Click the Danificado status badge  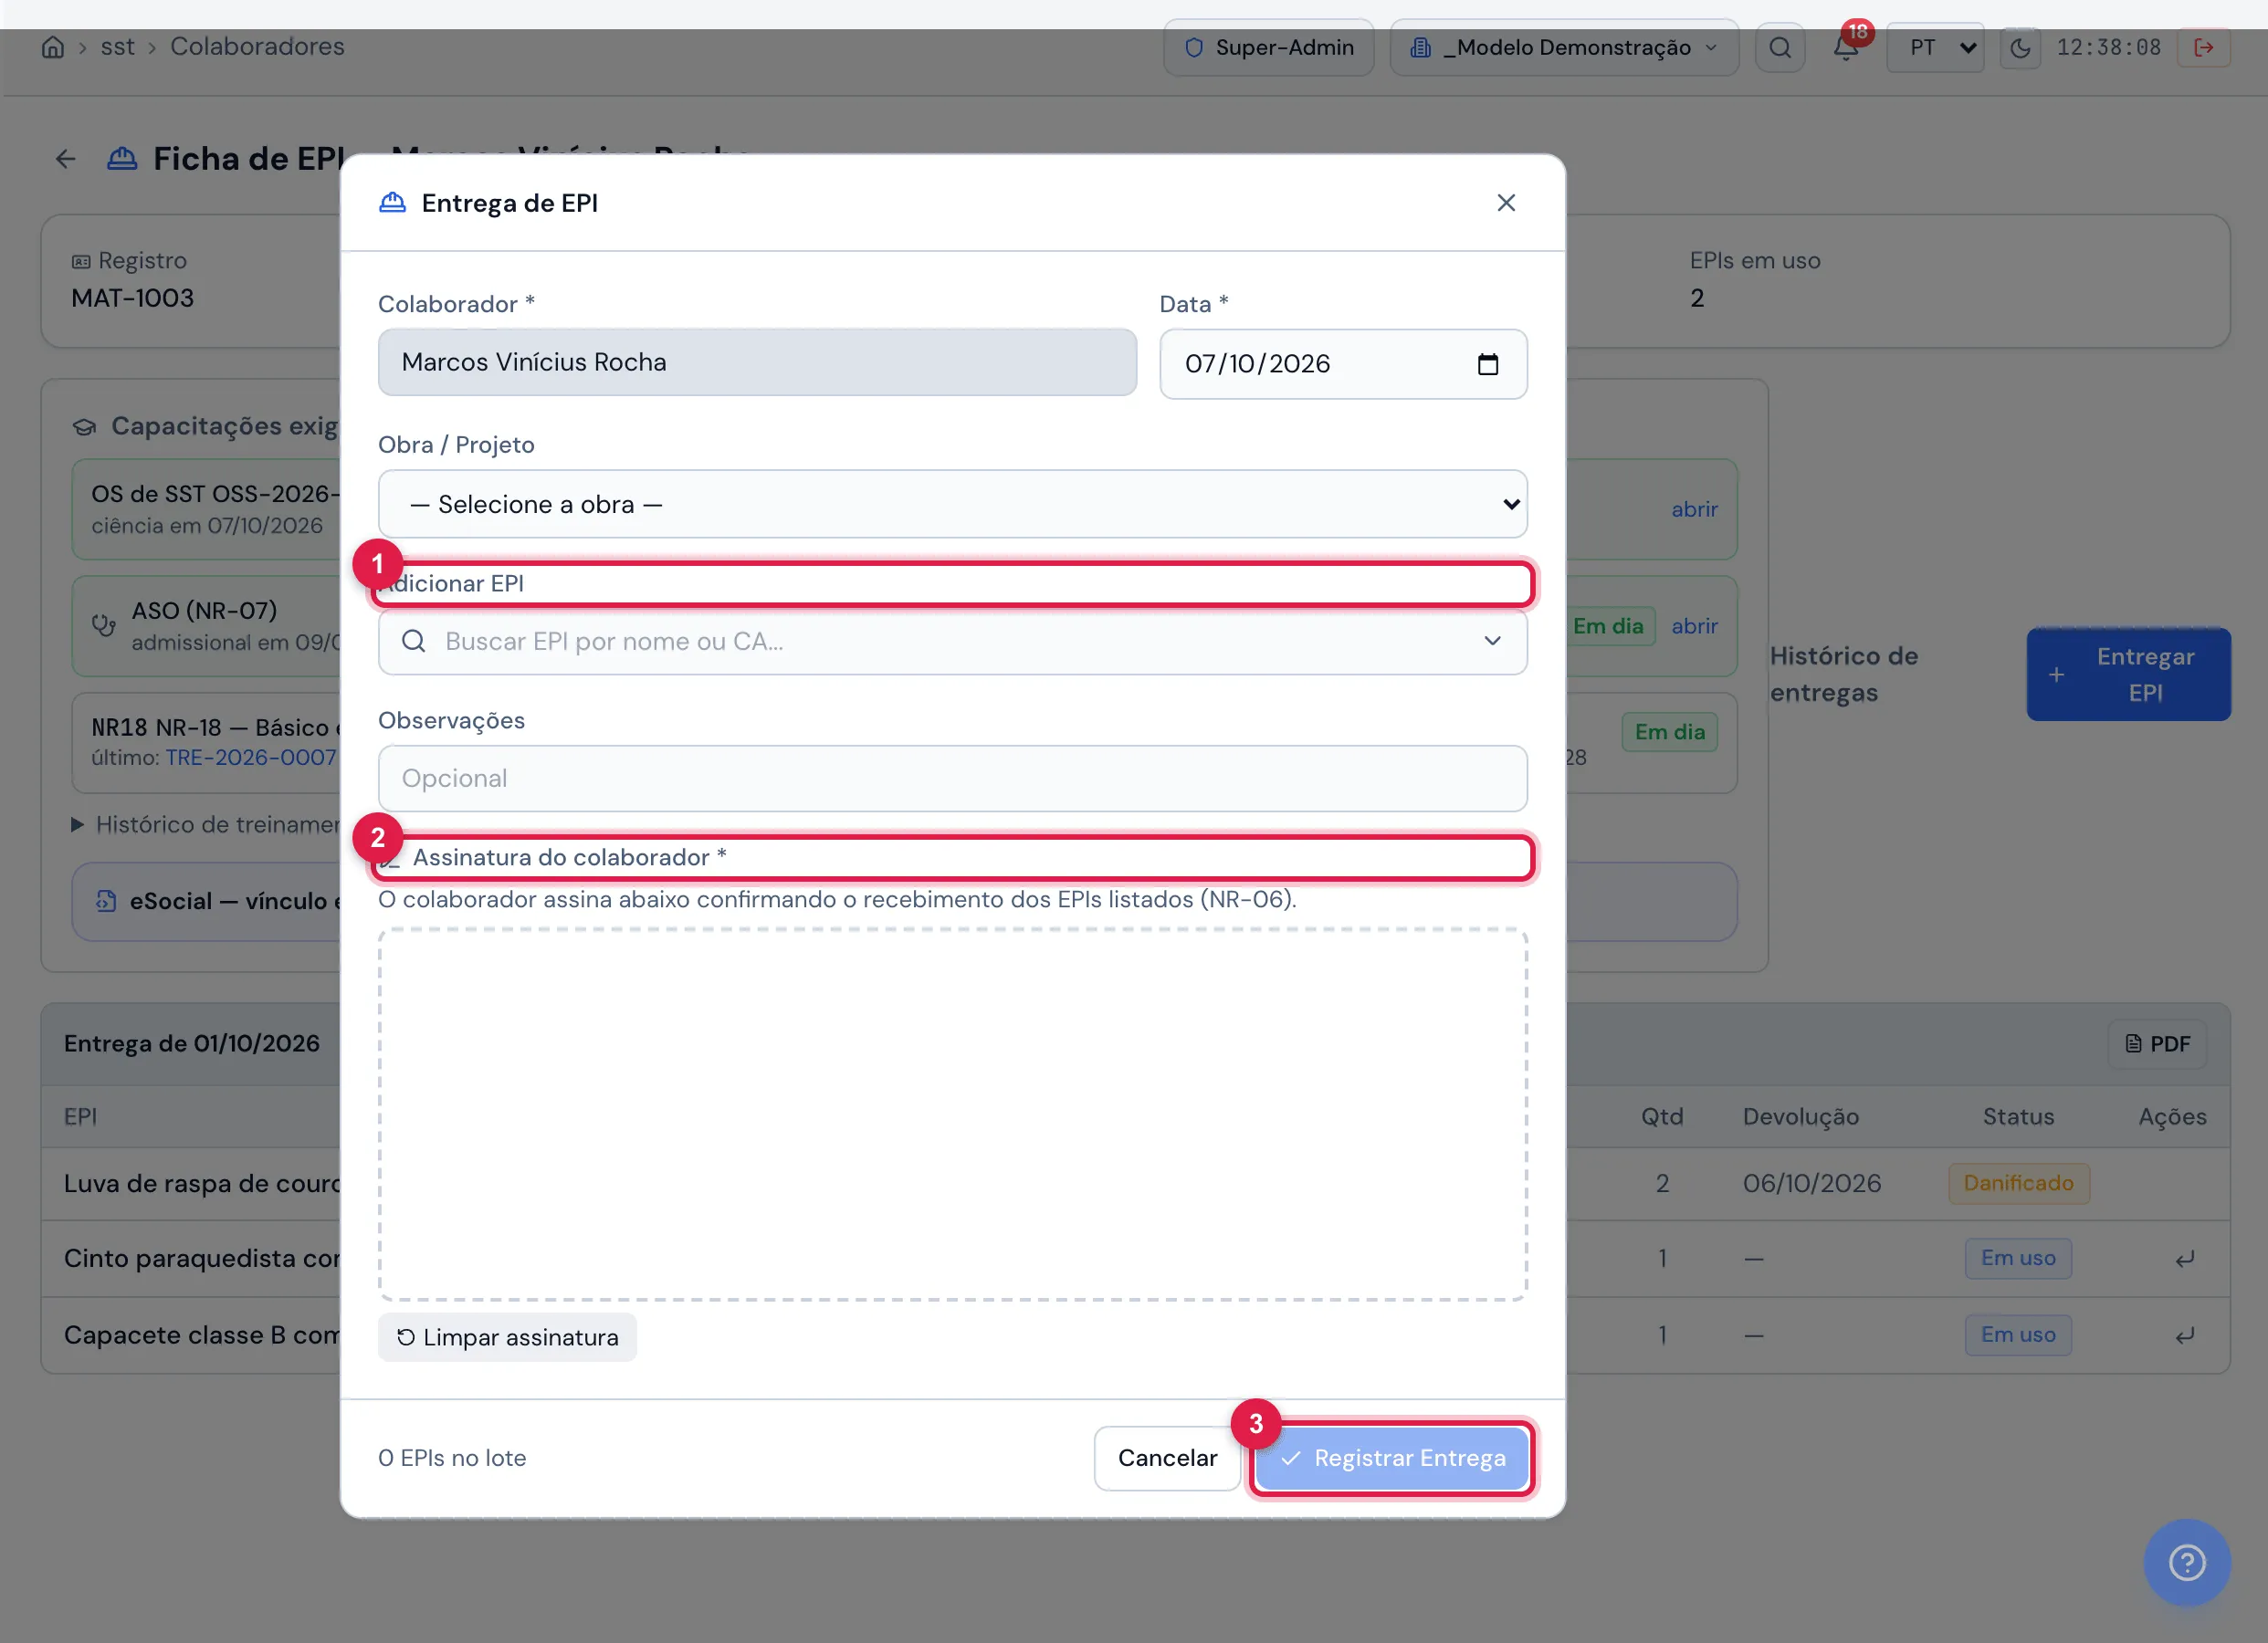[2018, 1183]
